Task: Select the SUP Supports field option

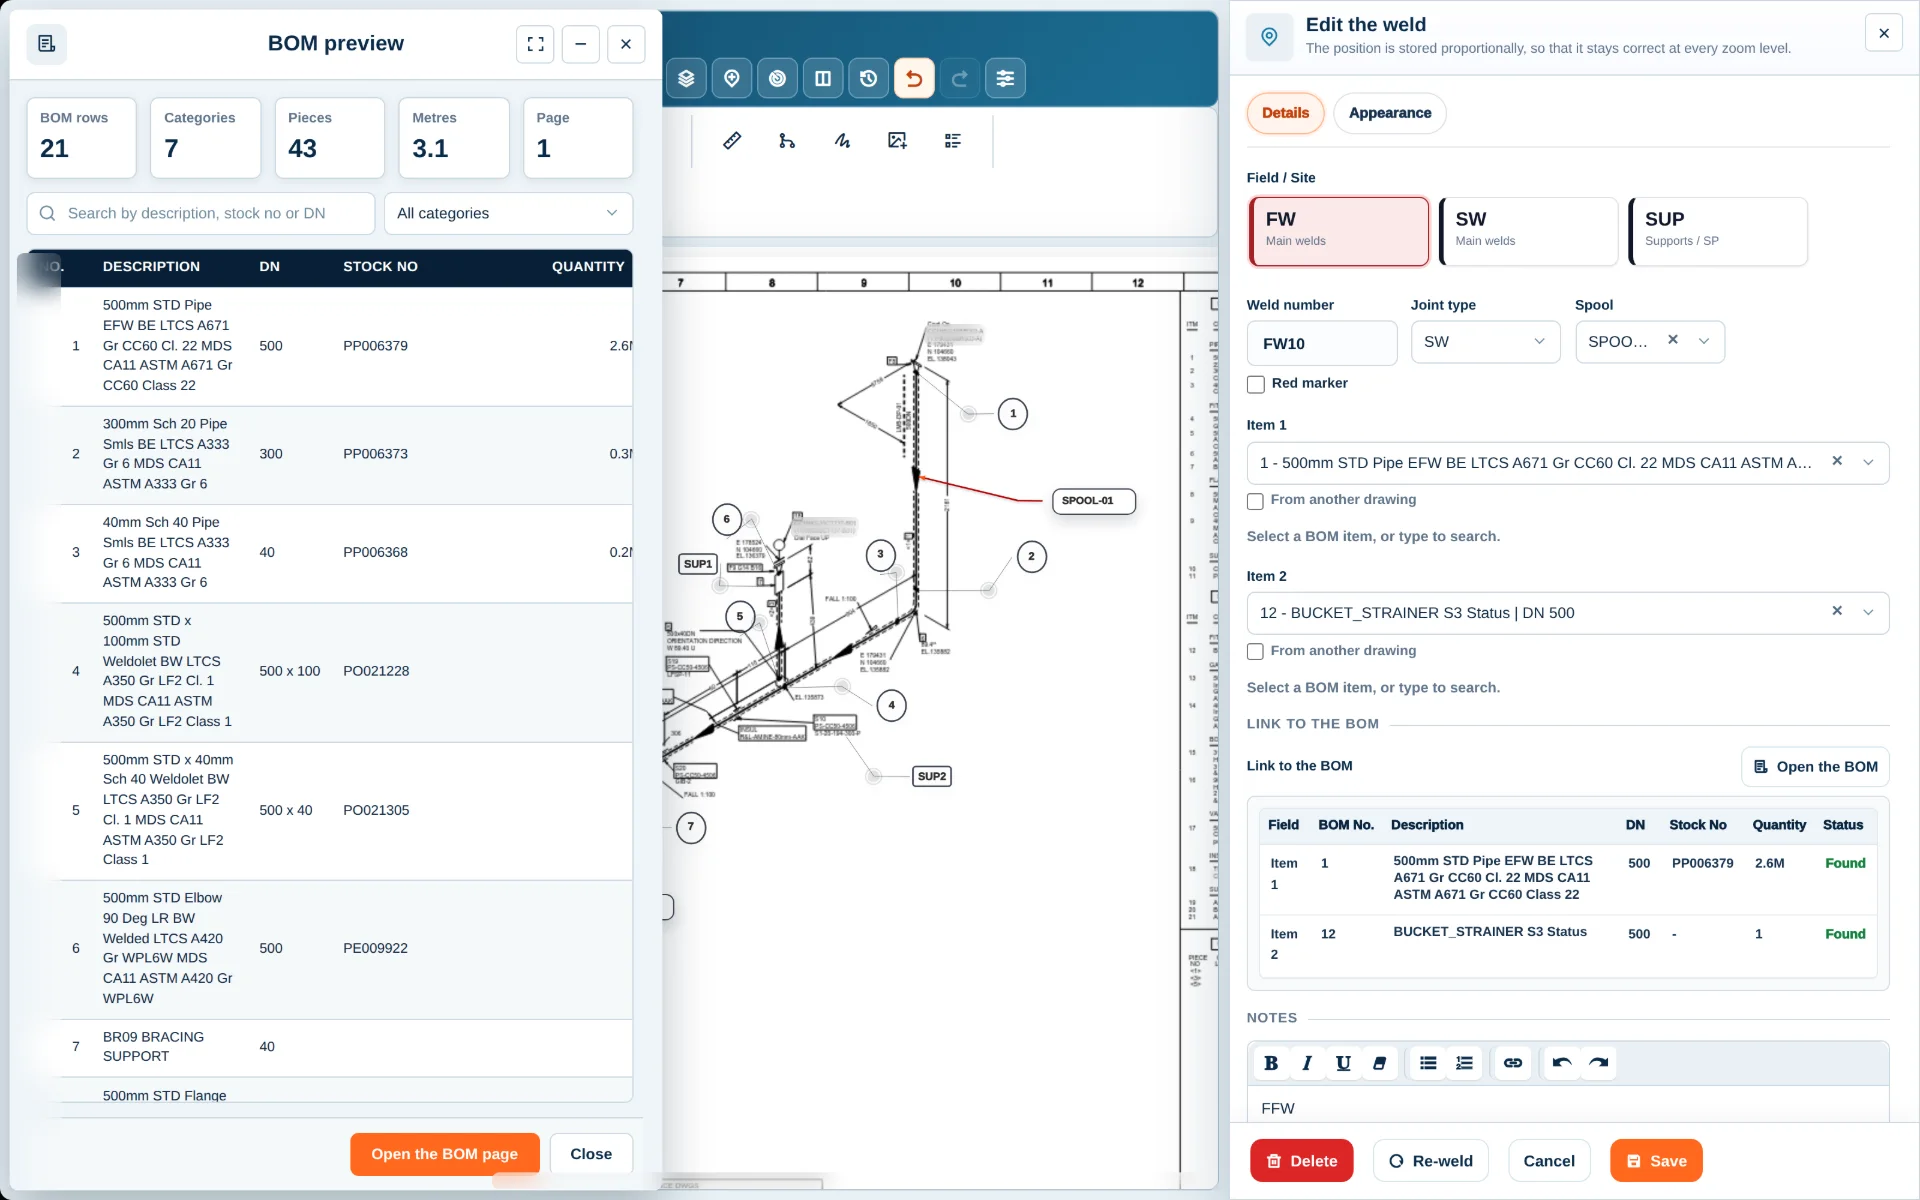Action: click(1718, 231)
